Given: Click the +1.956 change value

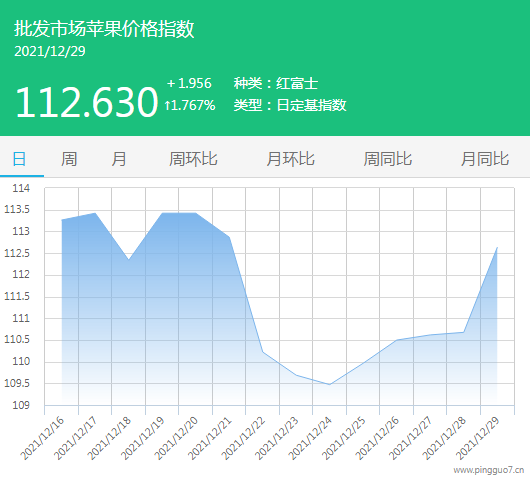Looking at the screenshot, I should point(189,83).
